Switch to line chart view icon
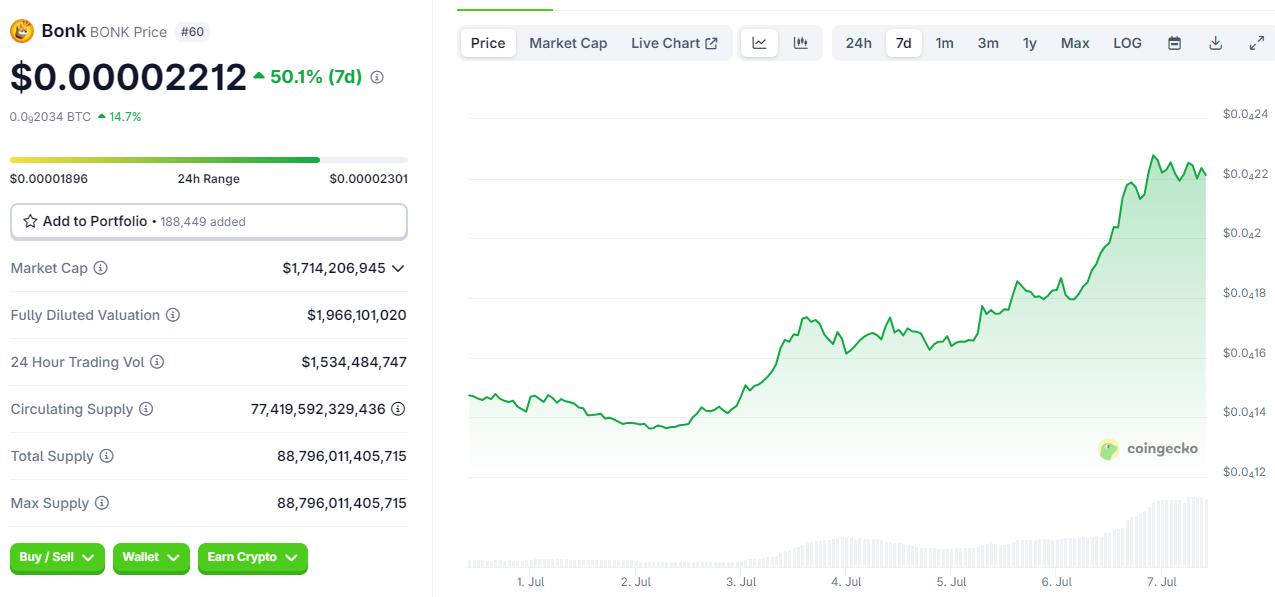 pos(759,43)
